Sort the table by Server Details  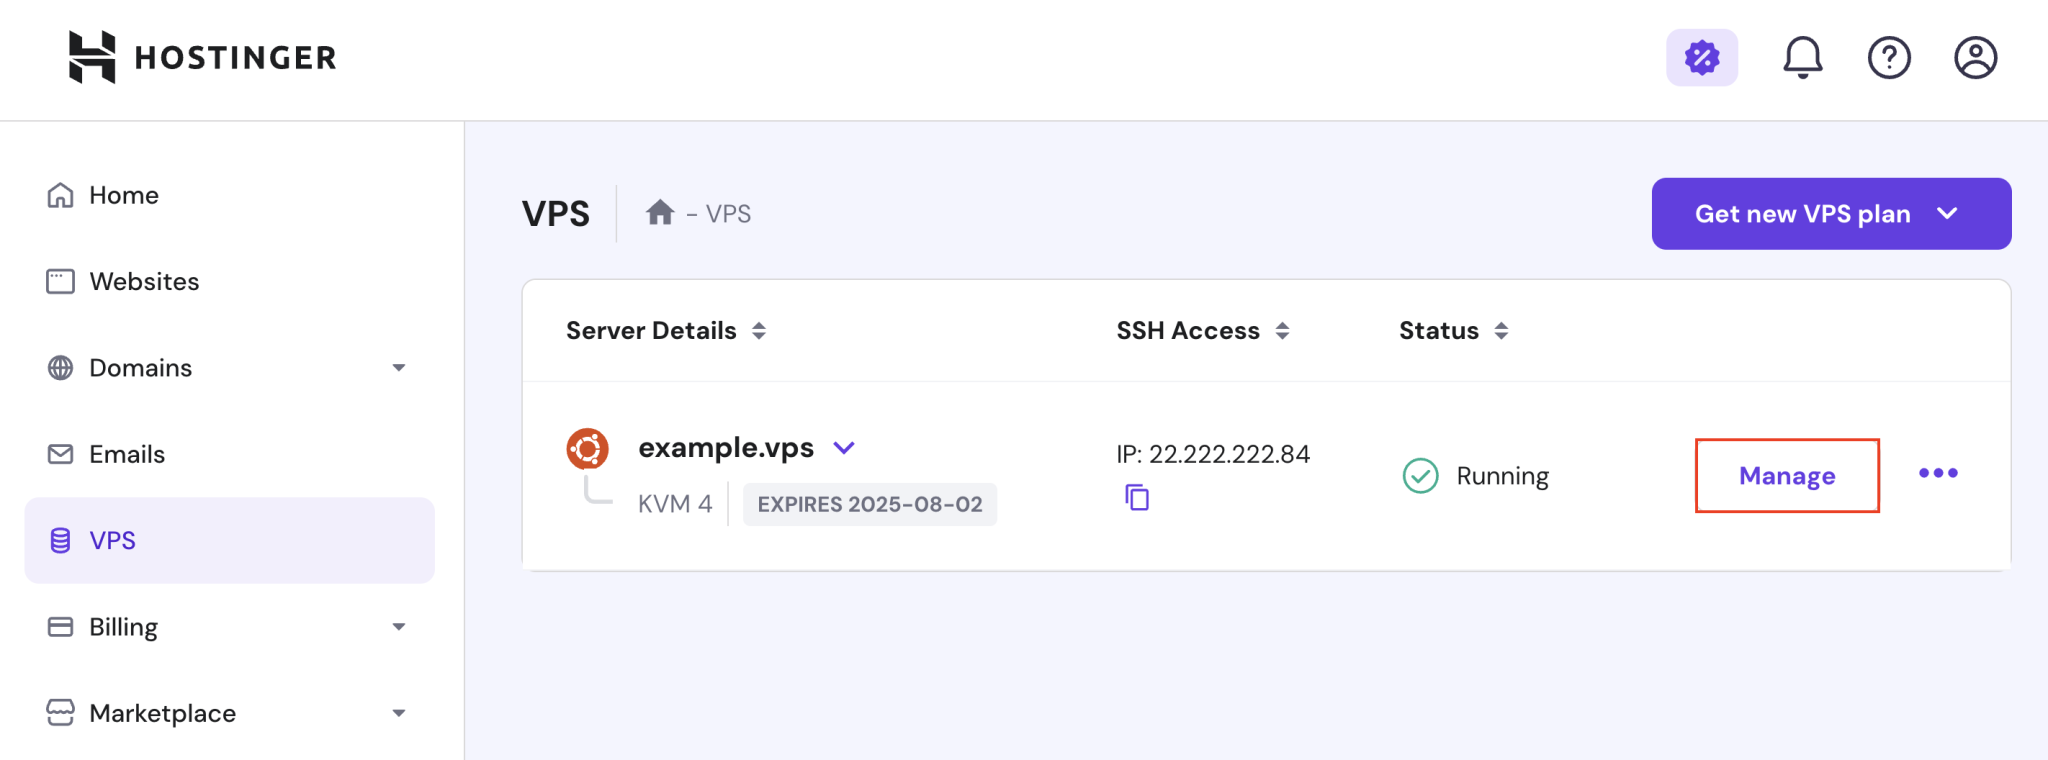point(759,331)
